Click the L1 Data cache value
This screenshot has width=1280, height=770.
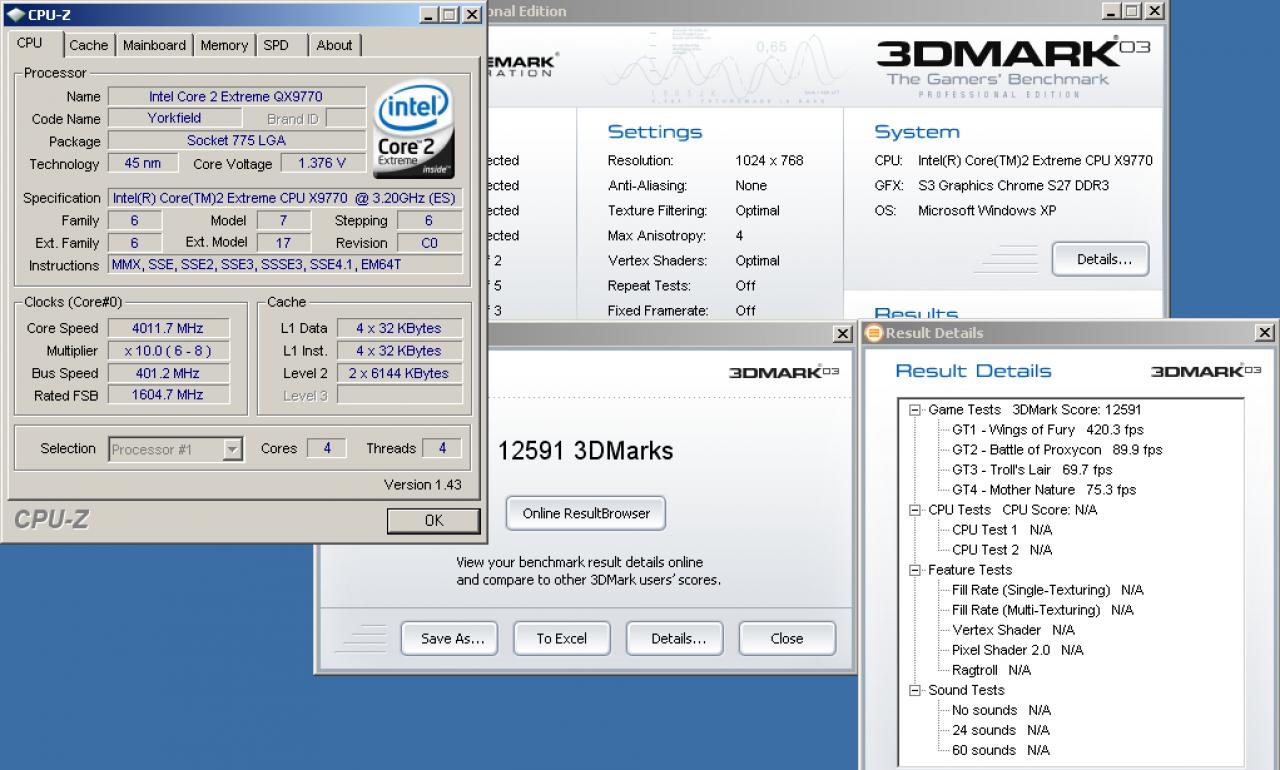(x=399, y=328)
